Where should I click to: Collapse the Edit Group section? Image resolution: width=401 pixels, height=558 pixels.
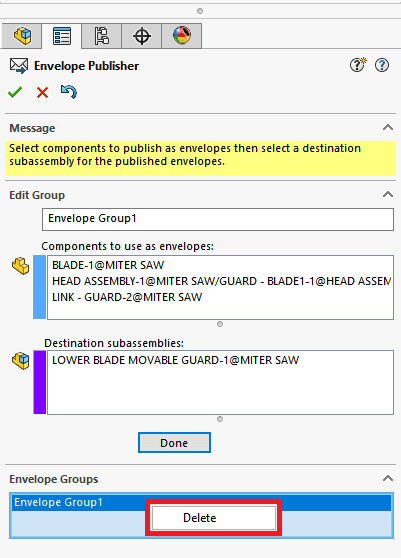[x=388, y=194]
